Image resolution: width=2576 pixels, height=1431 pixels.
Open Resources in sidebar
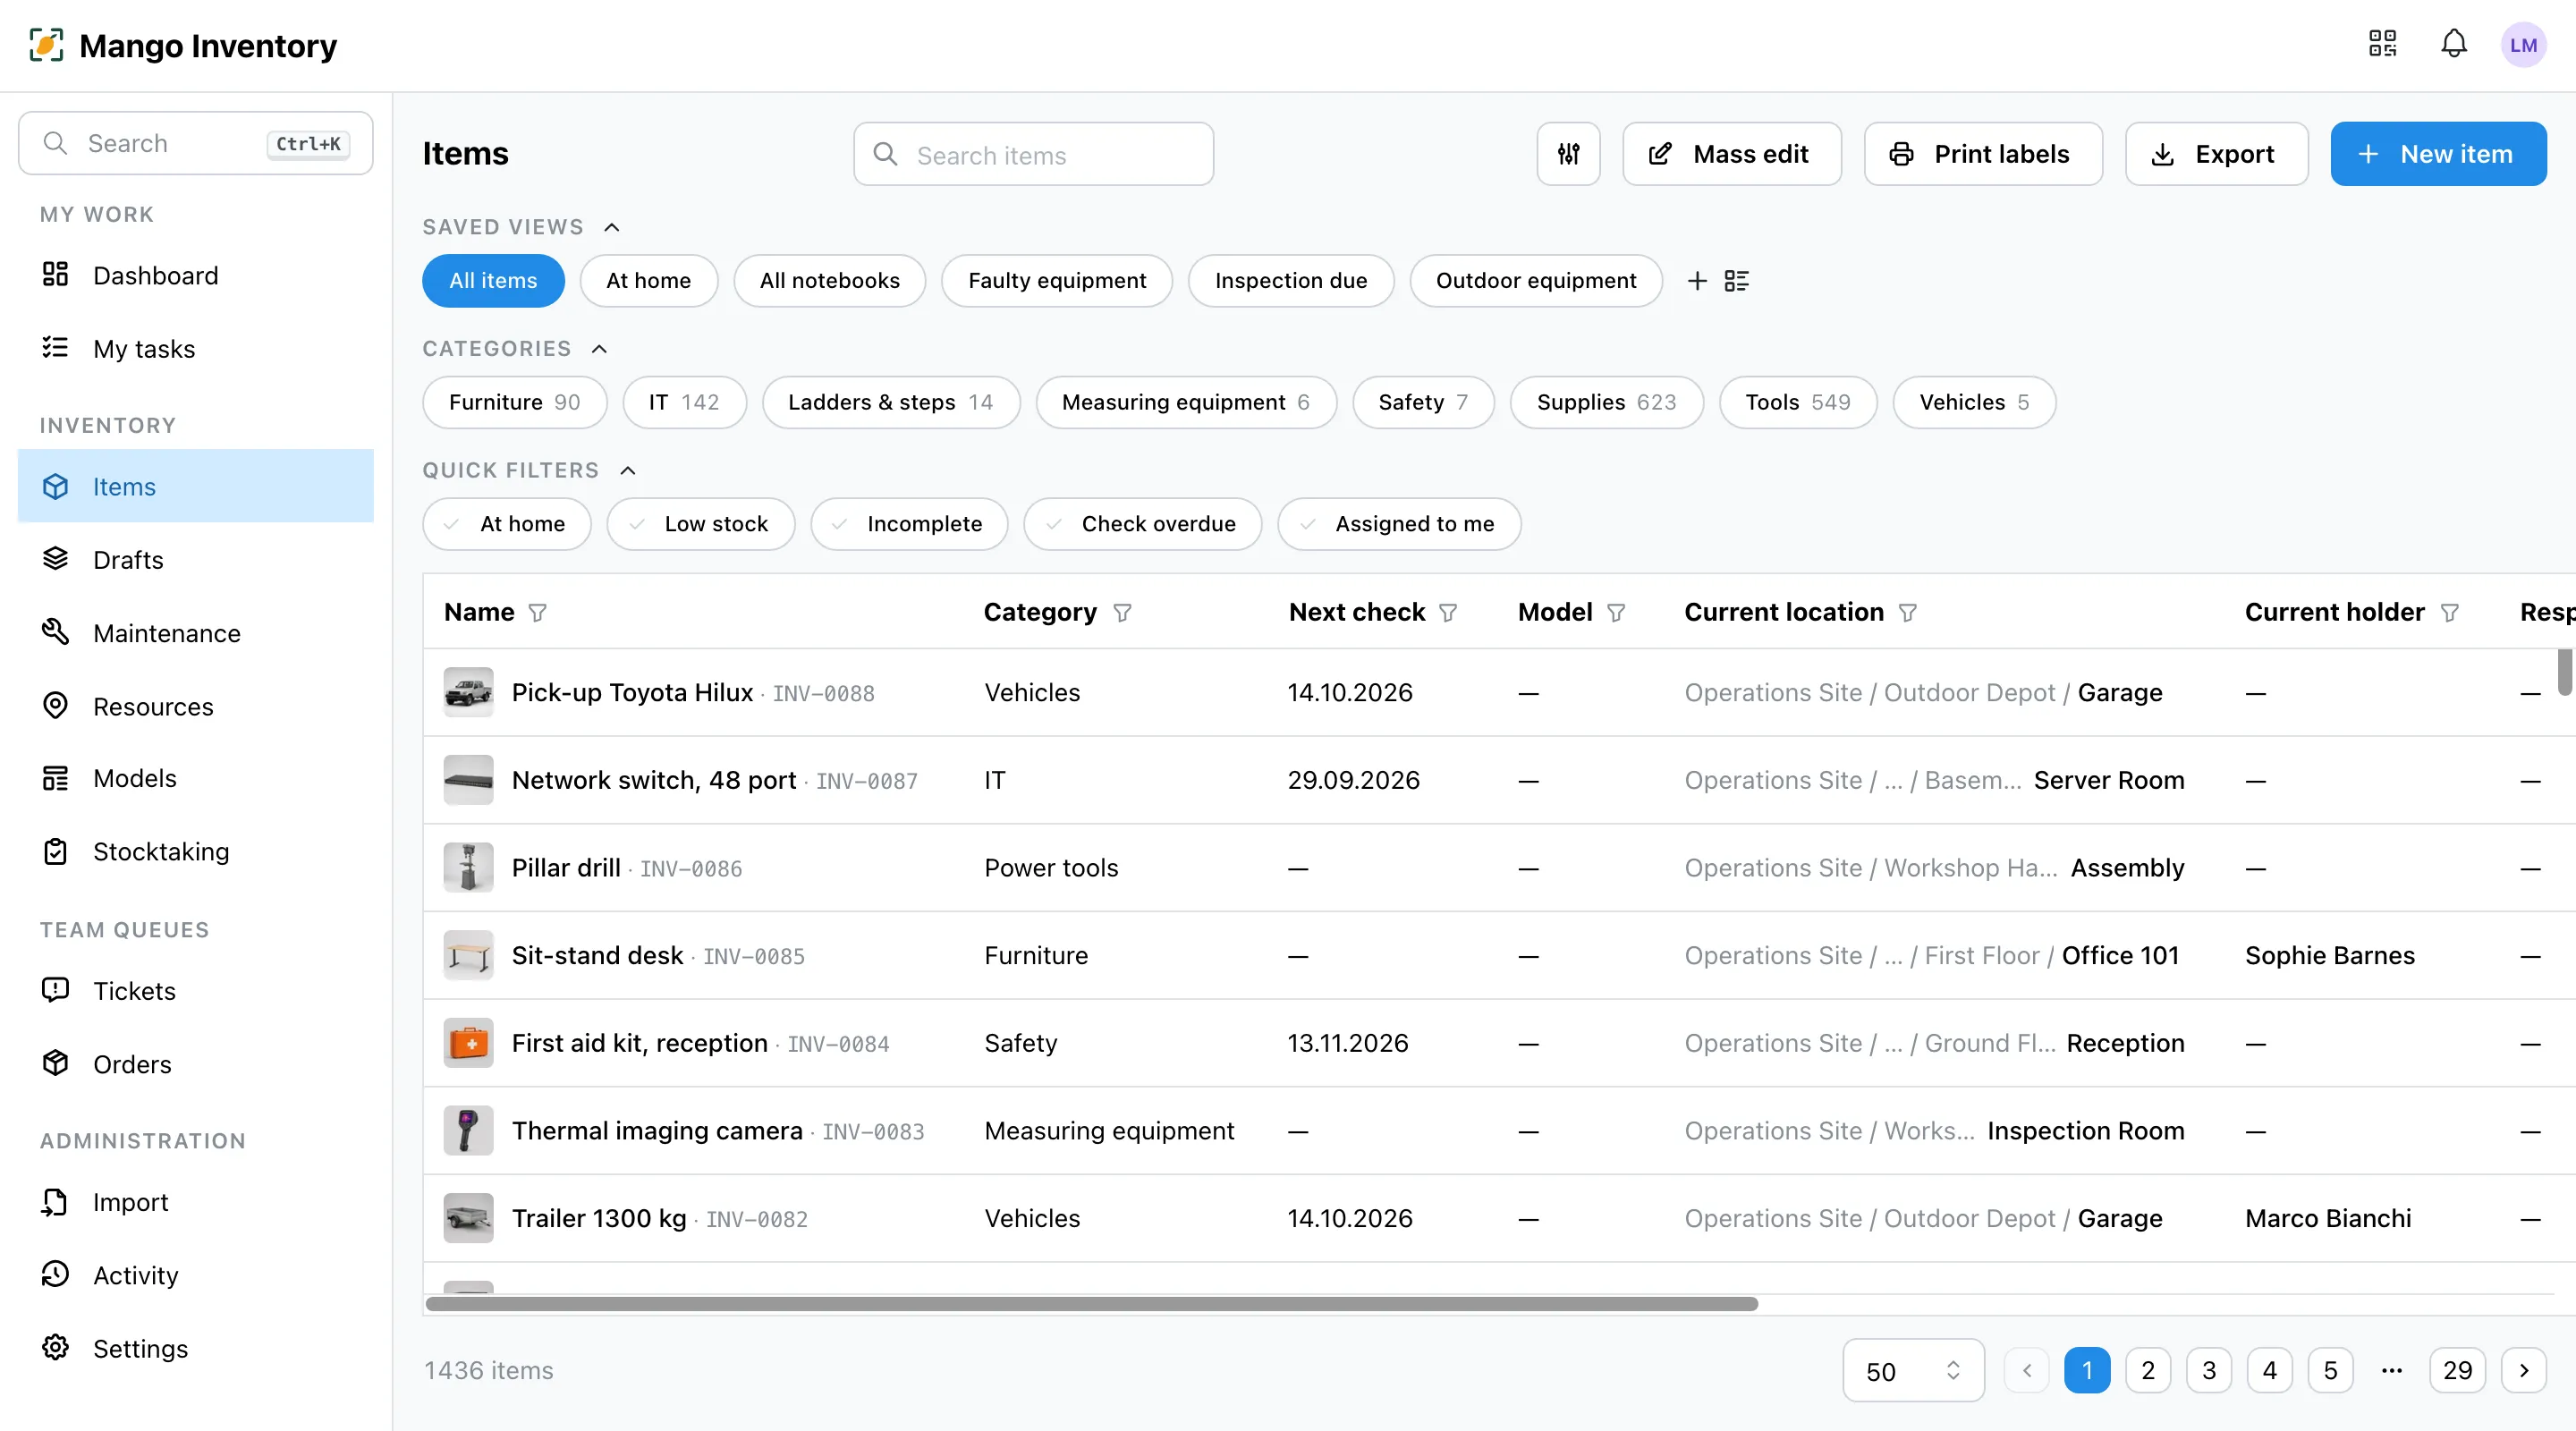tap(196, 706)
